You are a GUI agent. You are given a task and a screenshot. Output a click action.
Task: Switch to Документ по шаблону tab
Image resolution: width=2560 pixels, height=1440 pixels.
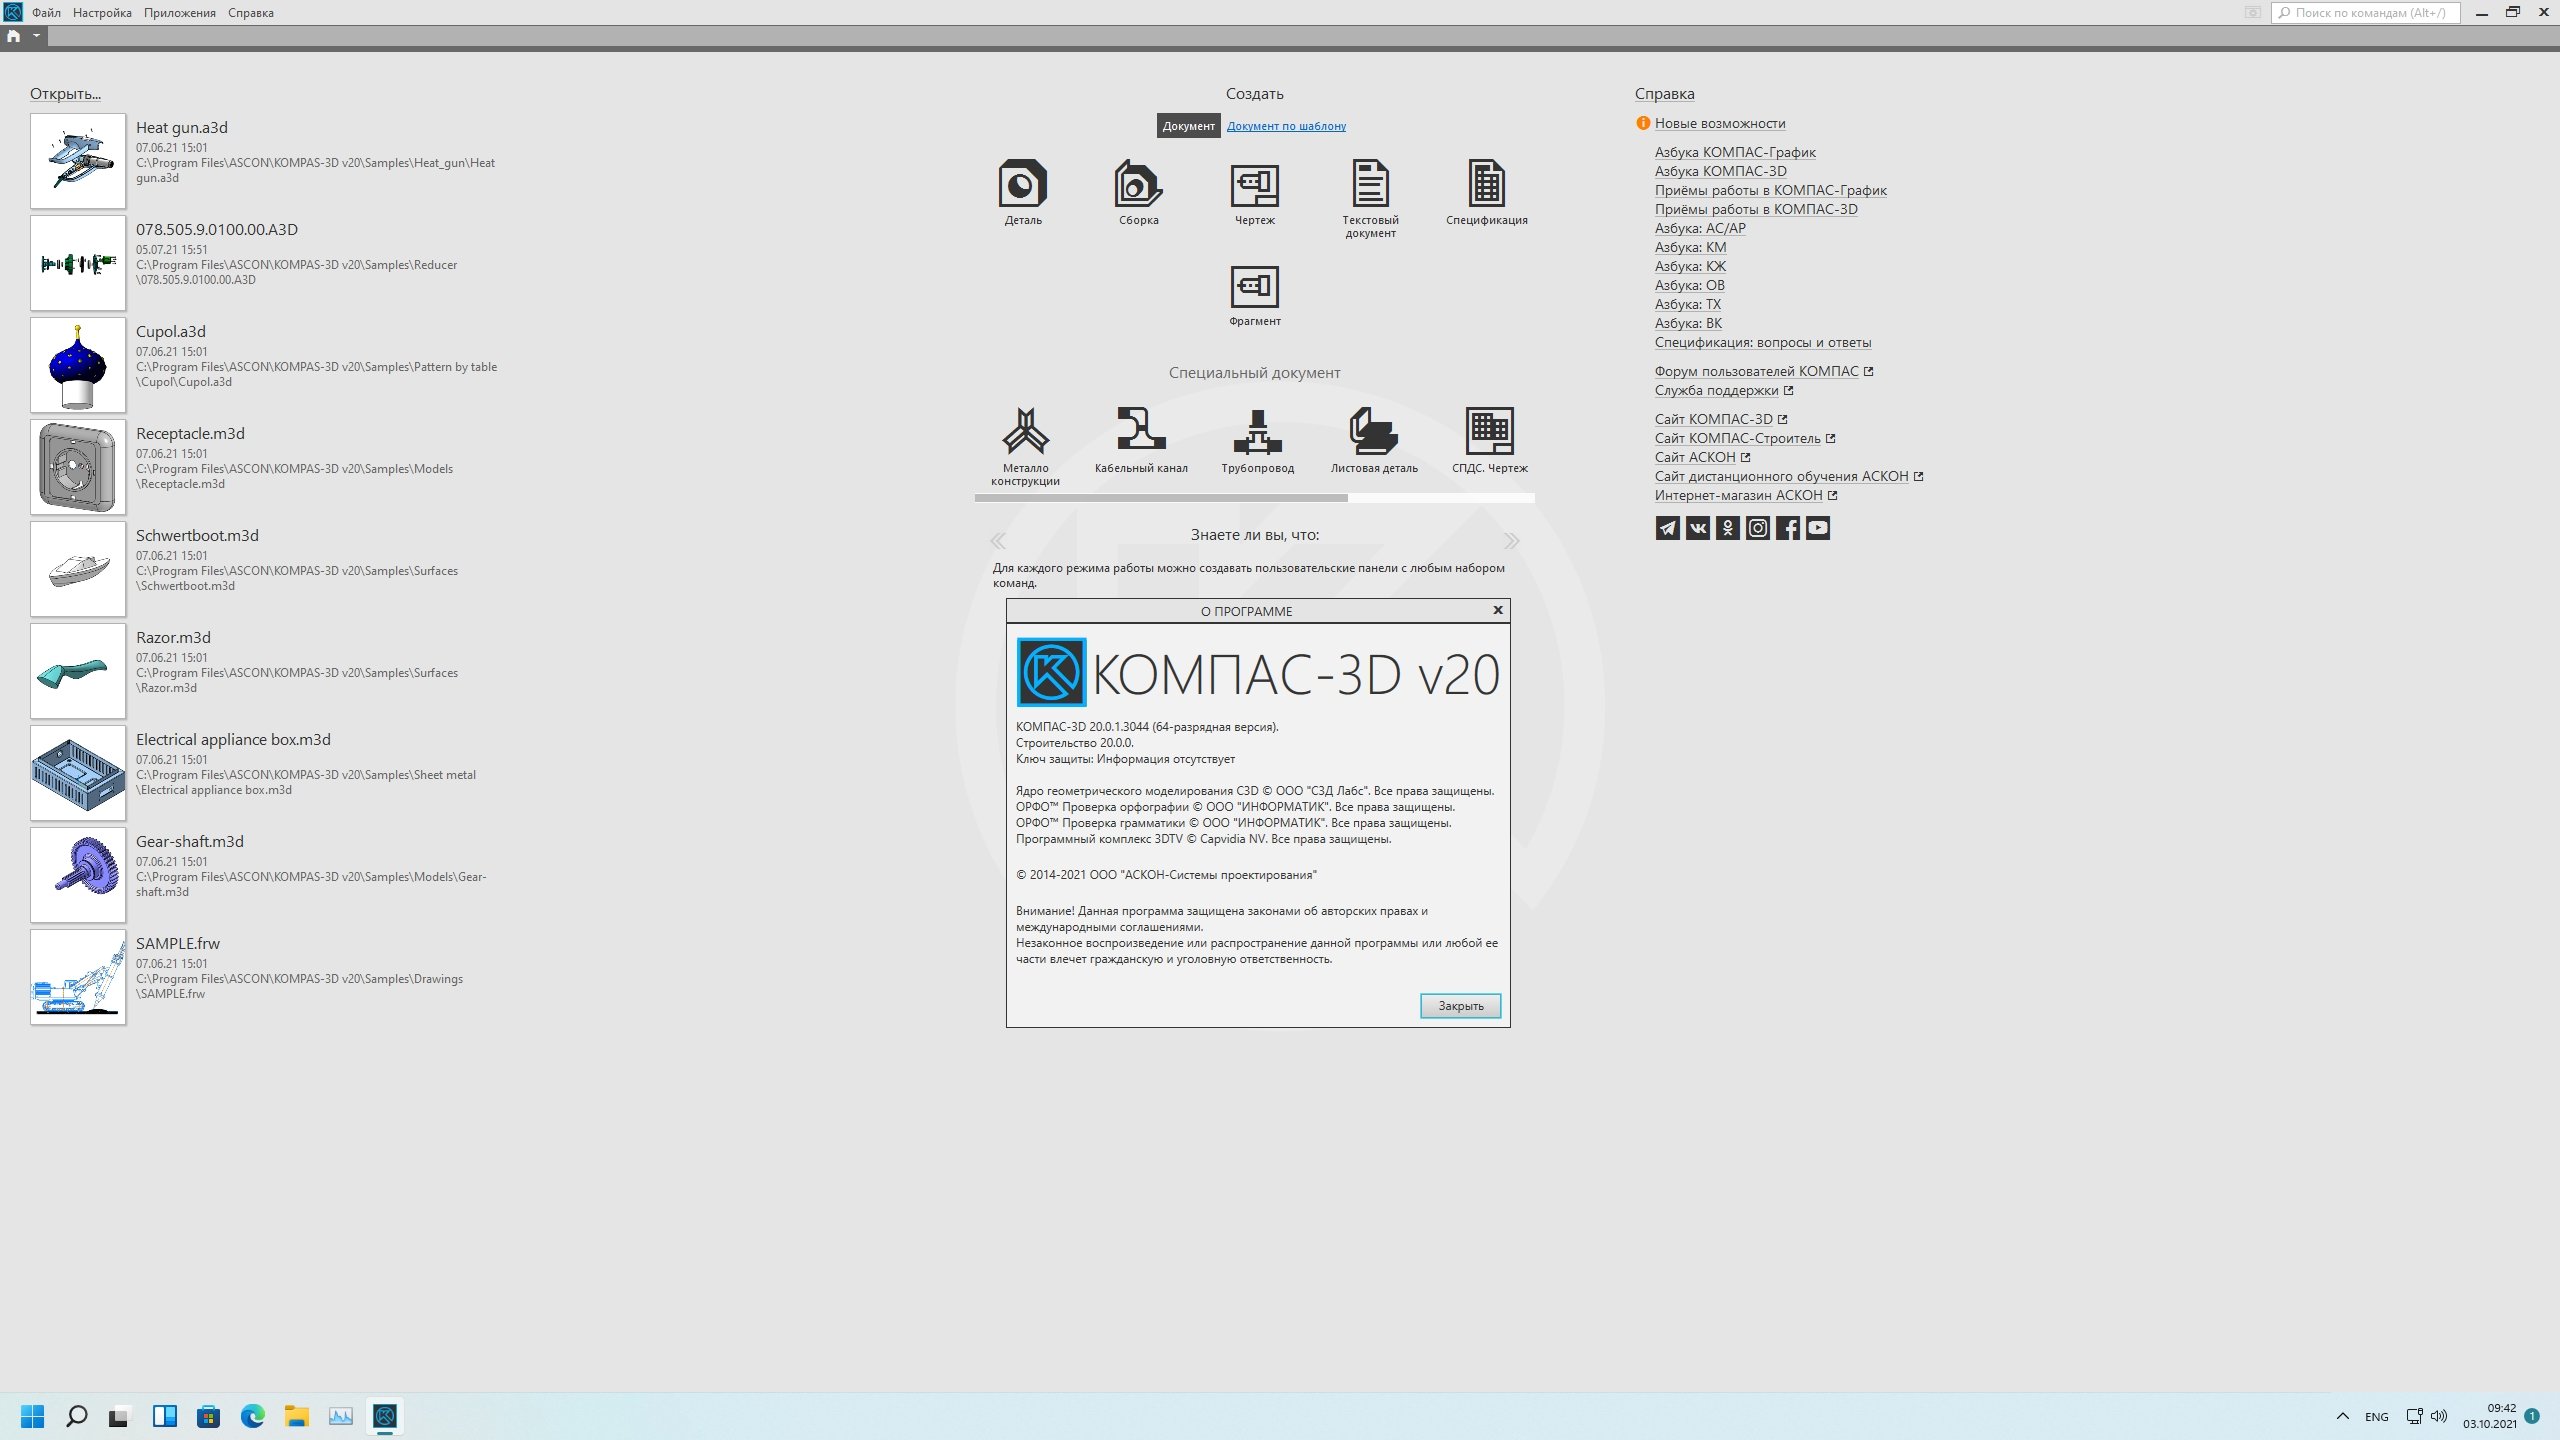click(1286, 126)
